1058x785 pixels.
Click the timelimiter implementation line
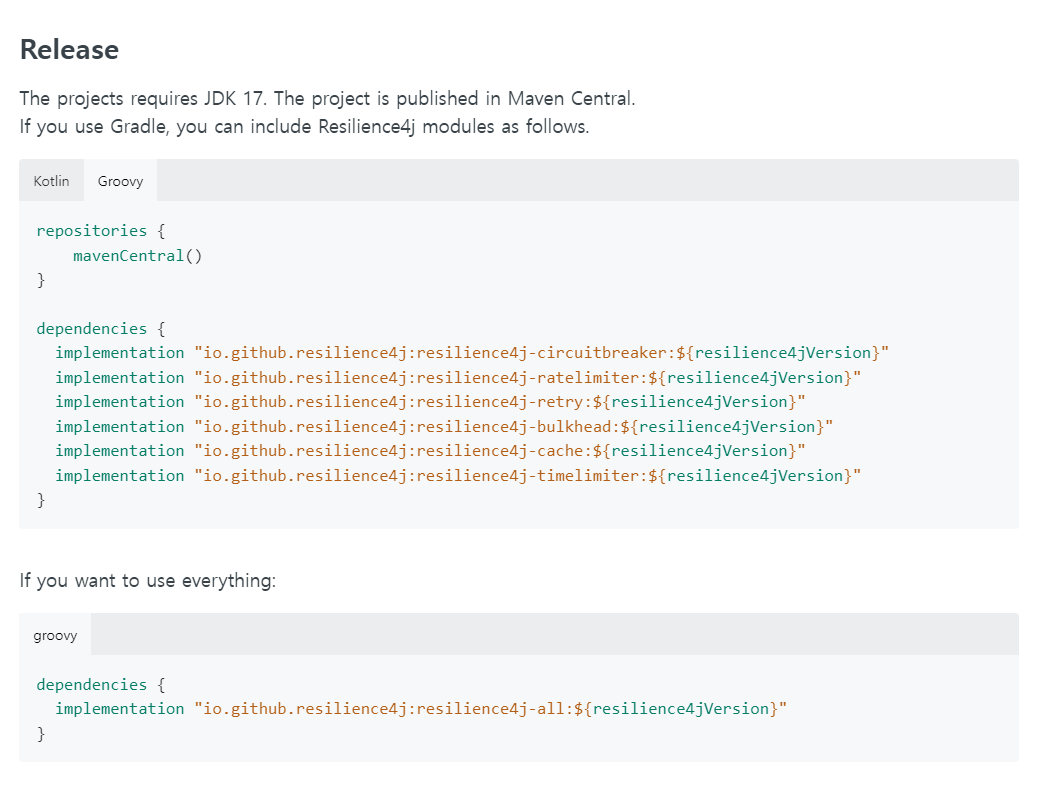click(x=457, y=476)
